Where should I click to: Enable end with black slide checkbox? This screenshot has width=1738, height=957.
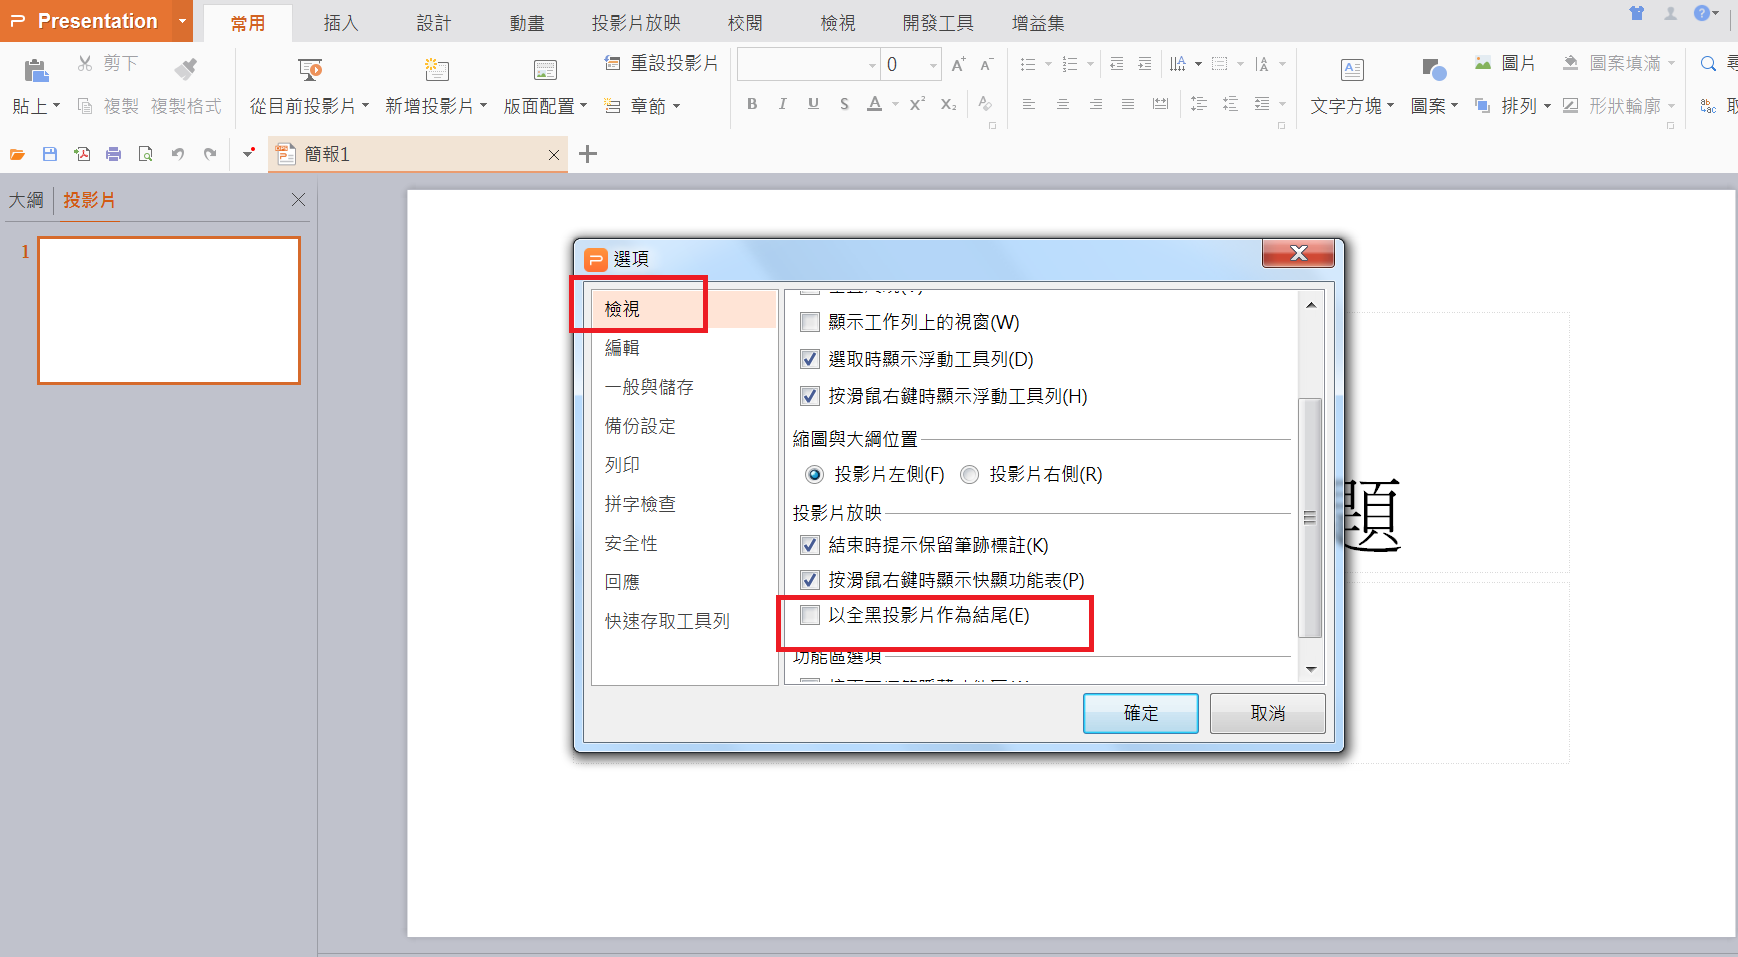pos(810,615)
